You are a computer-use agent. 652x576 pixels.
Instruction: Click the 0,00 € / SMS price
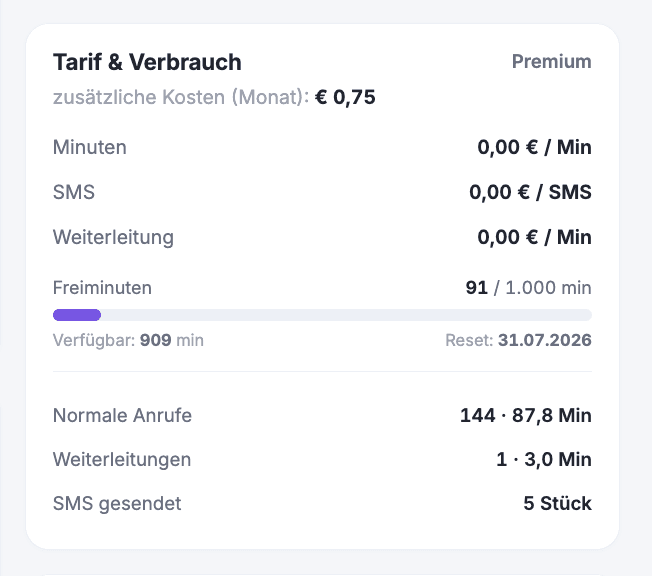[x=530, y=192]
